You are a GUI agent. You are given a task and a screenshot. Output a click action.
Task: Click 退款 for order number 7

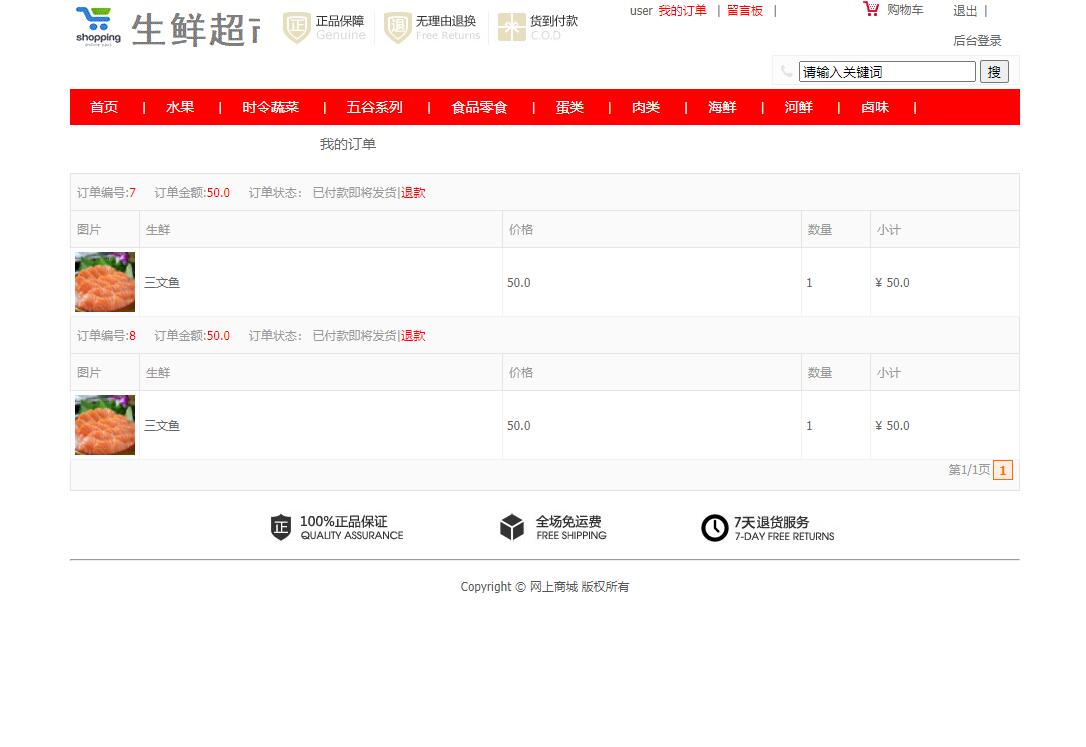(x=413, y=192)
